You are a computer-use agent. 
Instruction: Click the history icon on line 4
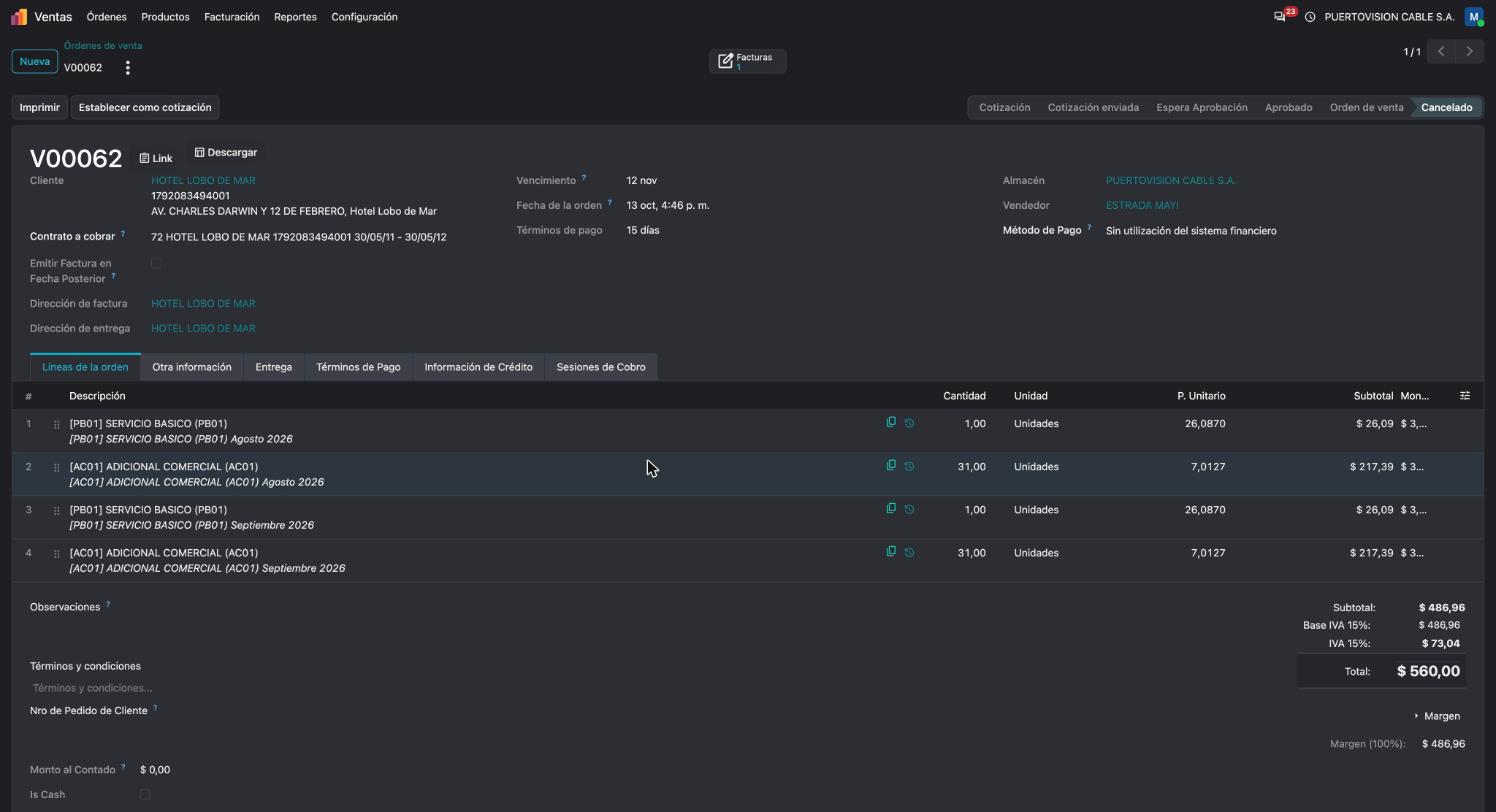(x=909, y=552)
